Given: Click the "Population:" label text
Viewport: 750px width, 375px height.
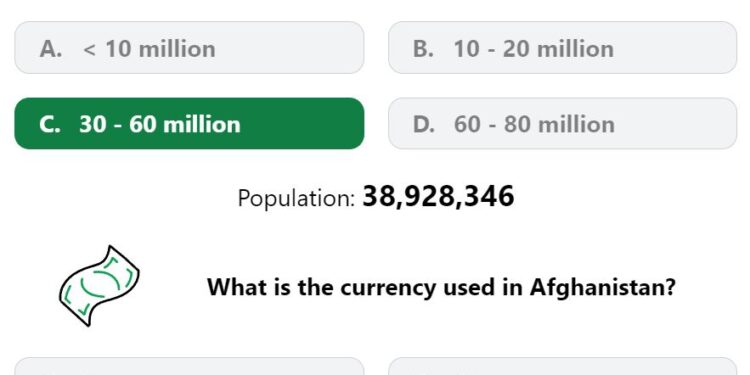Looking at the screenshot, I should point(297,198).
